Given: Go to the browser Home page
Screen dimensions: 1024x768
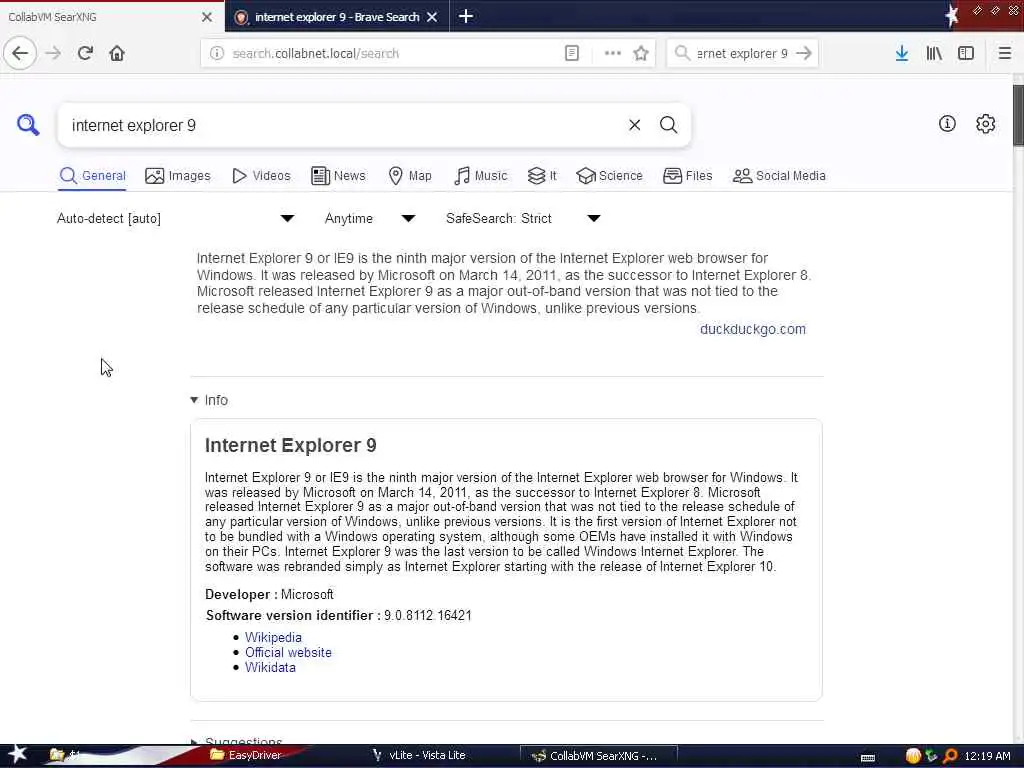Looking at the screenshot, I should click(117, 53).
